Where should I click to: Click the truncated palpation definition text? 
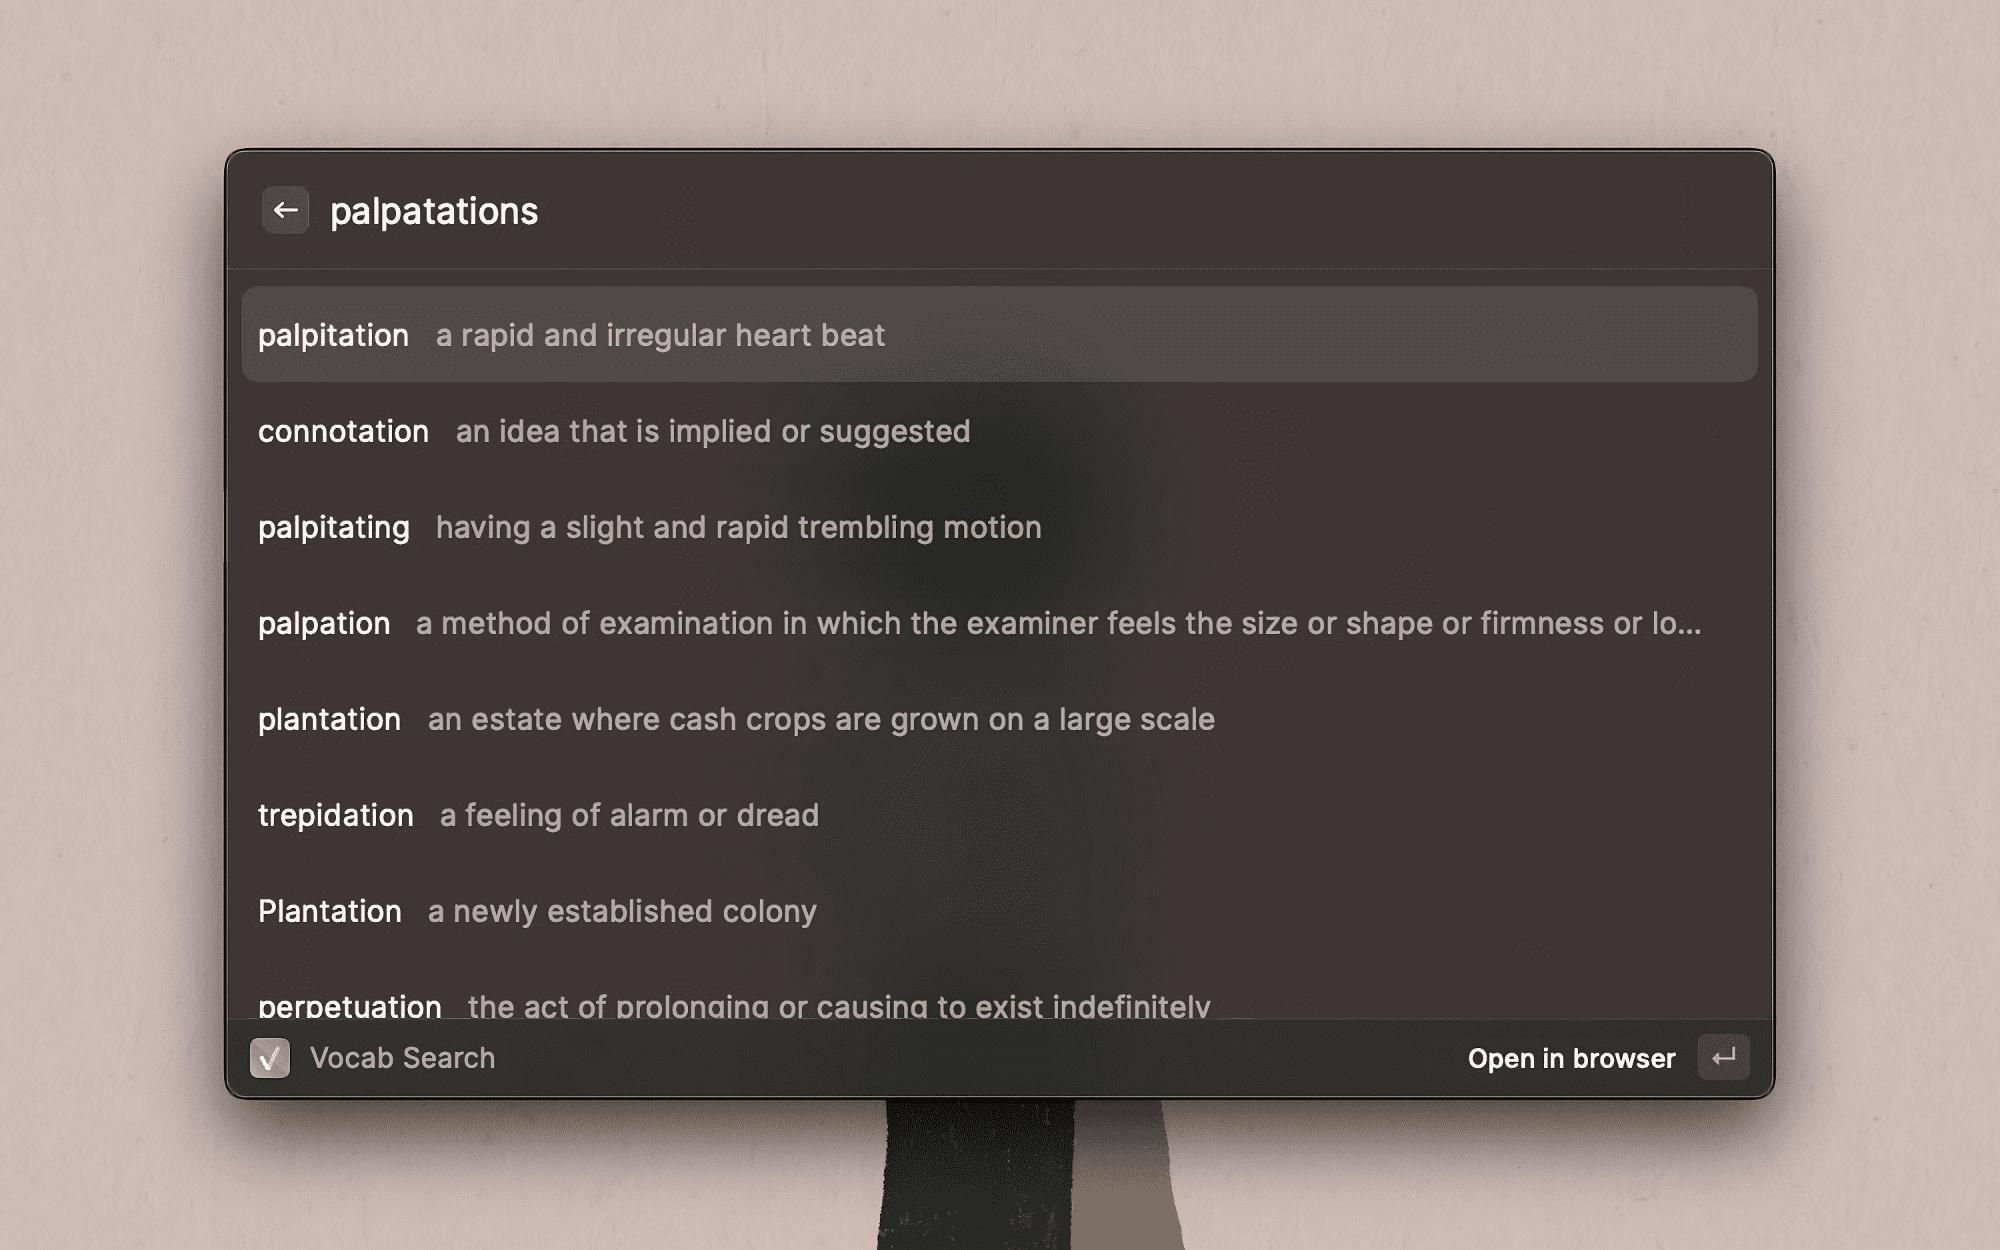(1058, 623)
